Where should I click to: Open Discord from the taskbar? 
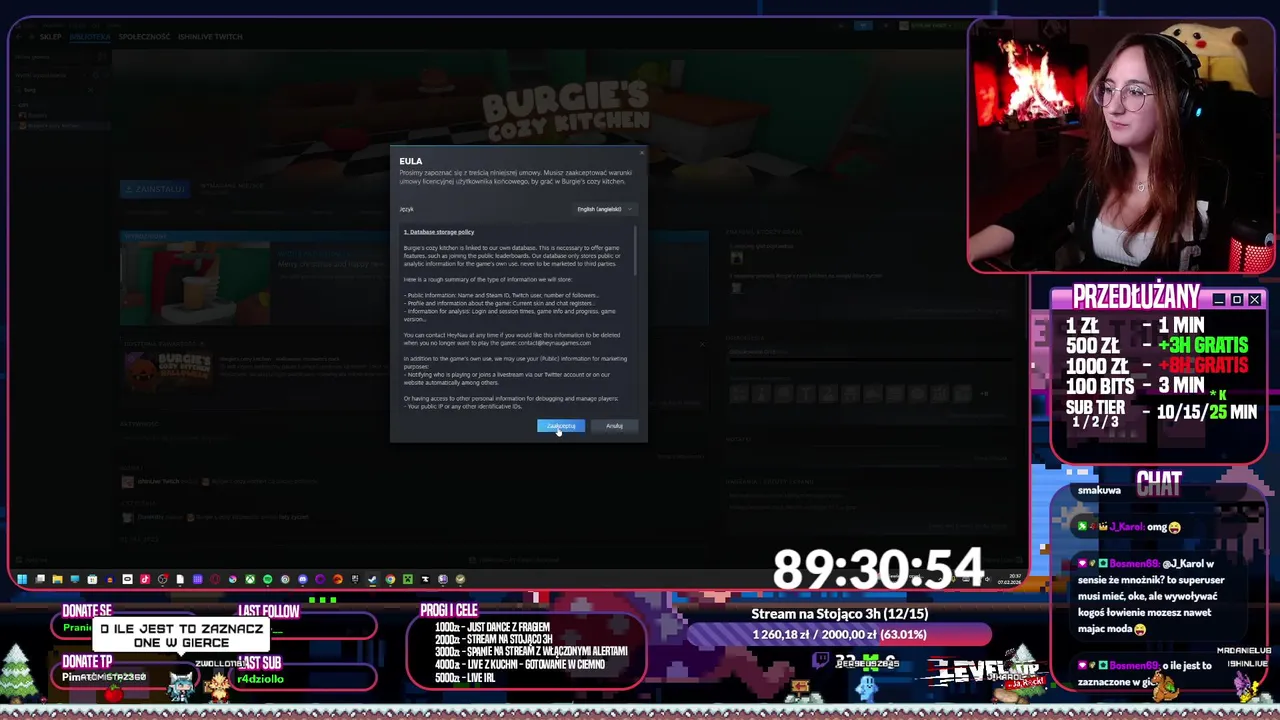click(303, 579)
